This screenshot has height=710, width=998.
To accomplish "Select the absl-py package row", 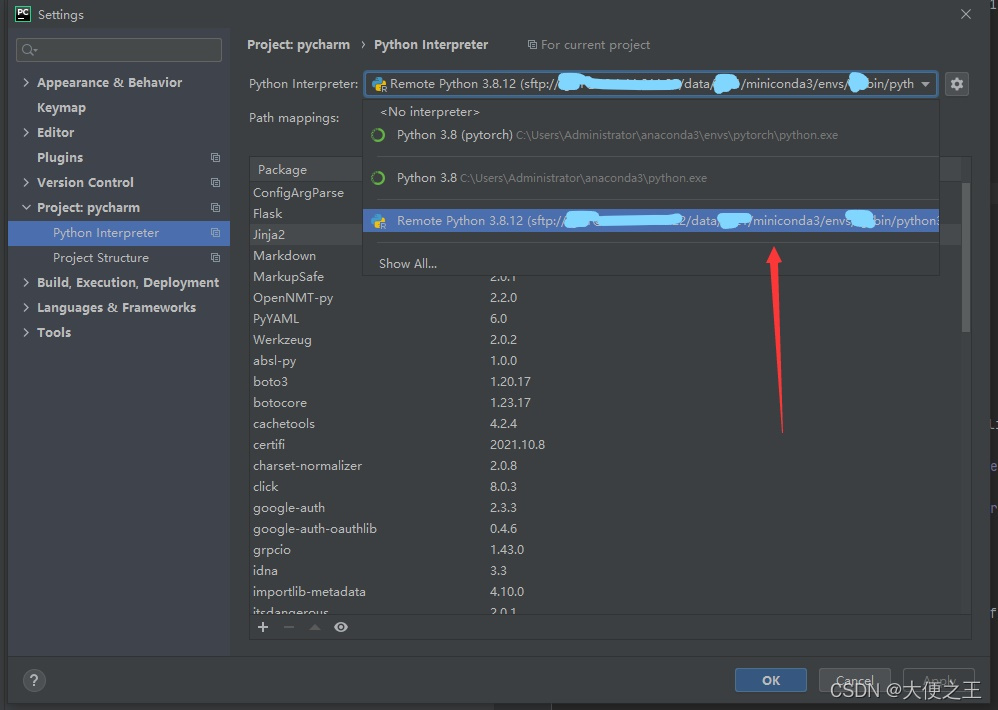I will [605, 361].
